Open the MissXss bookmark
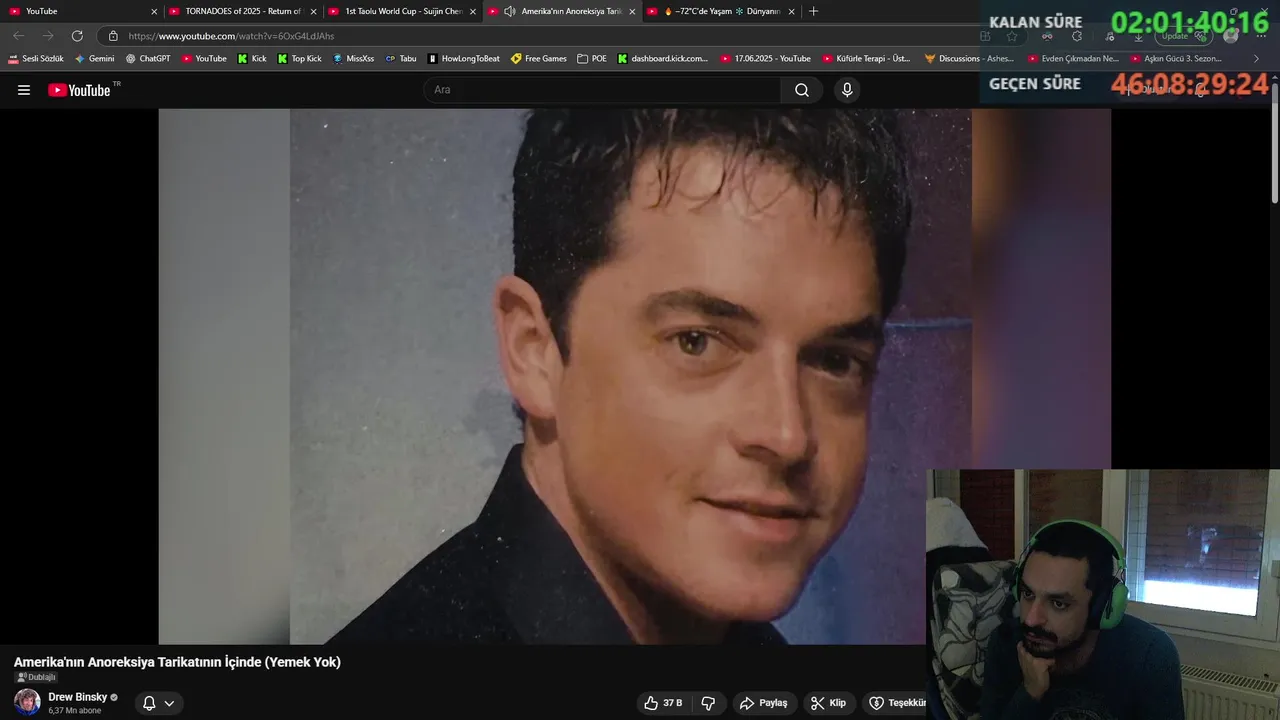1280x720 pixels. coord(354,59)
